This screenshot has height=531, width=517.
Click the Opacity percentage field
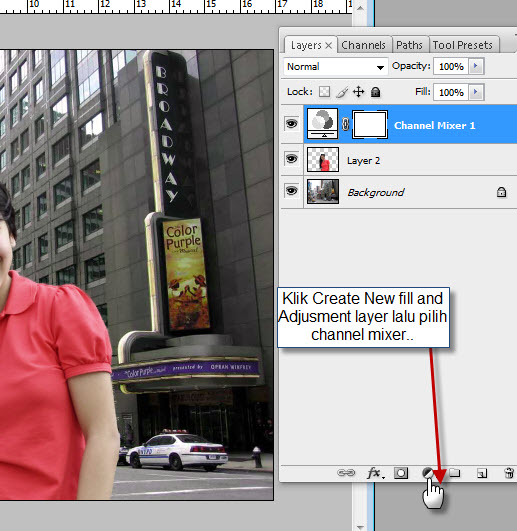coord(451,66)
